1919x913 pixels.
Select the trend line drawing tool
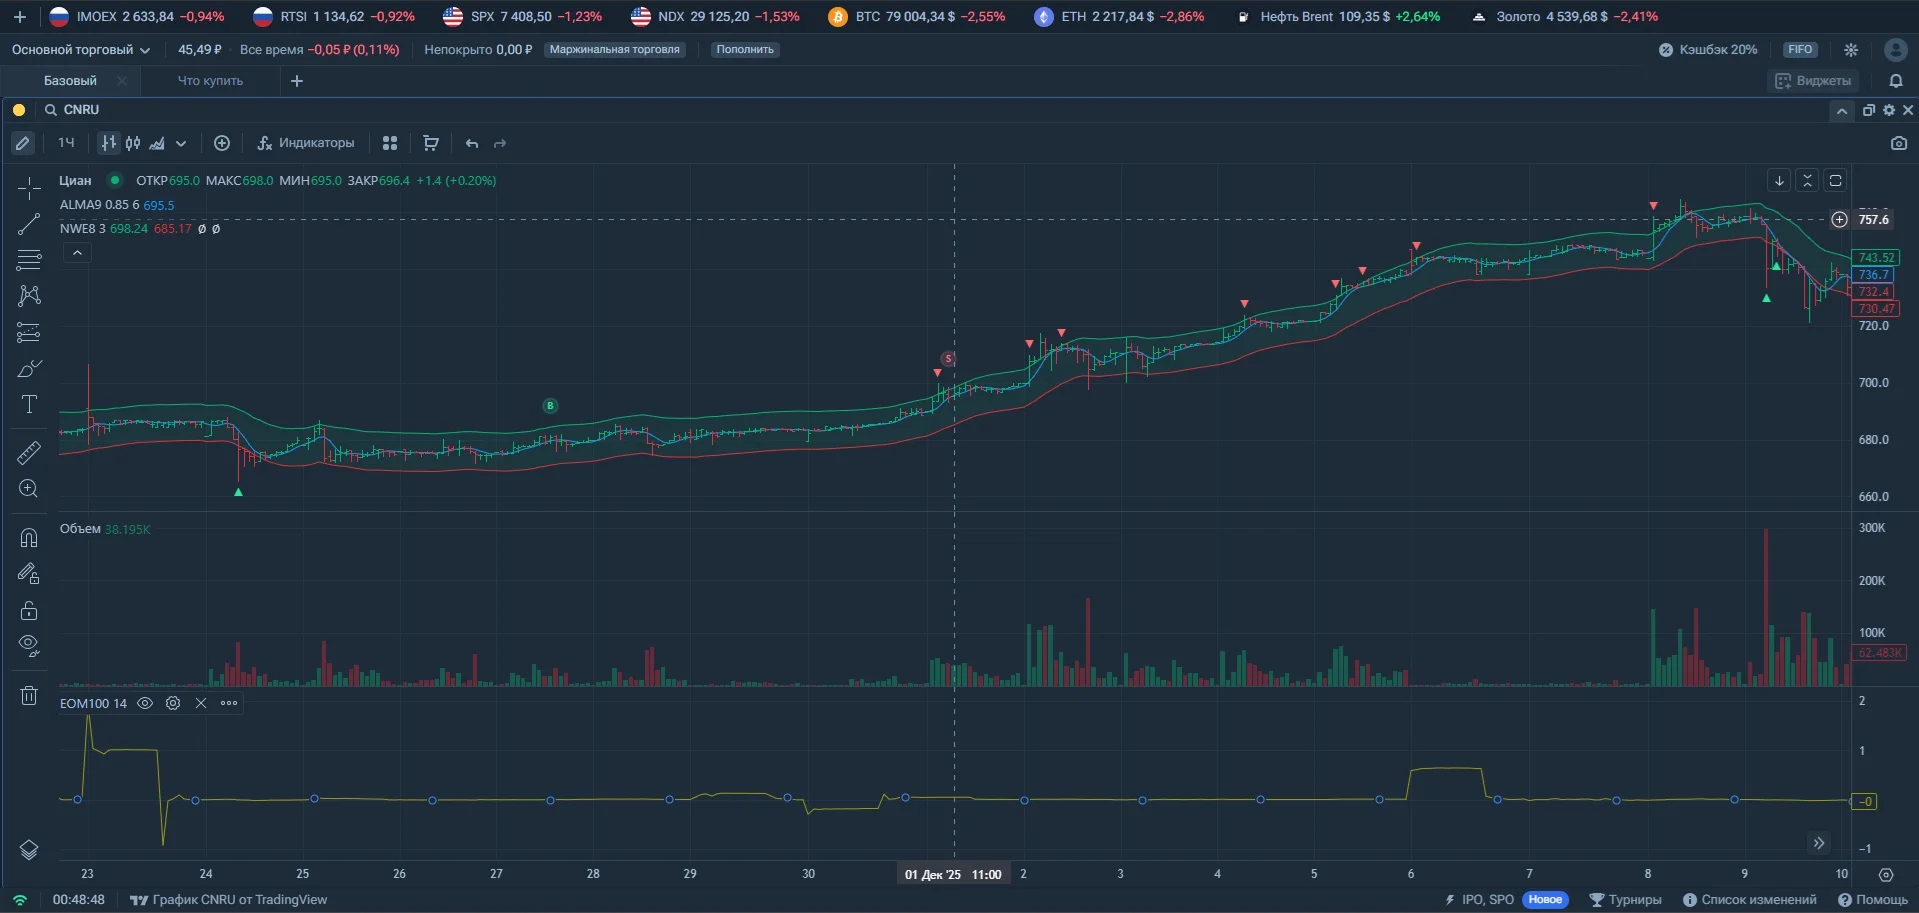[29, 224]
